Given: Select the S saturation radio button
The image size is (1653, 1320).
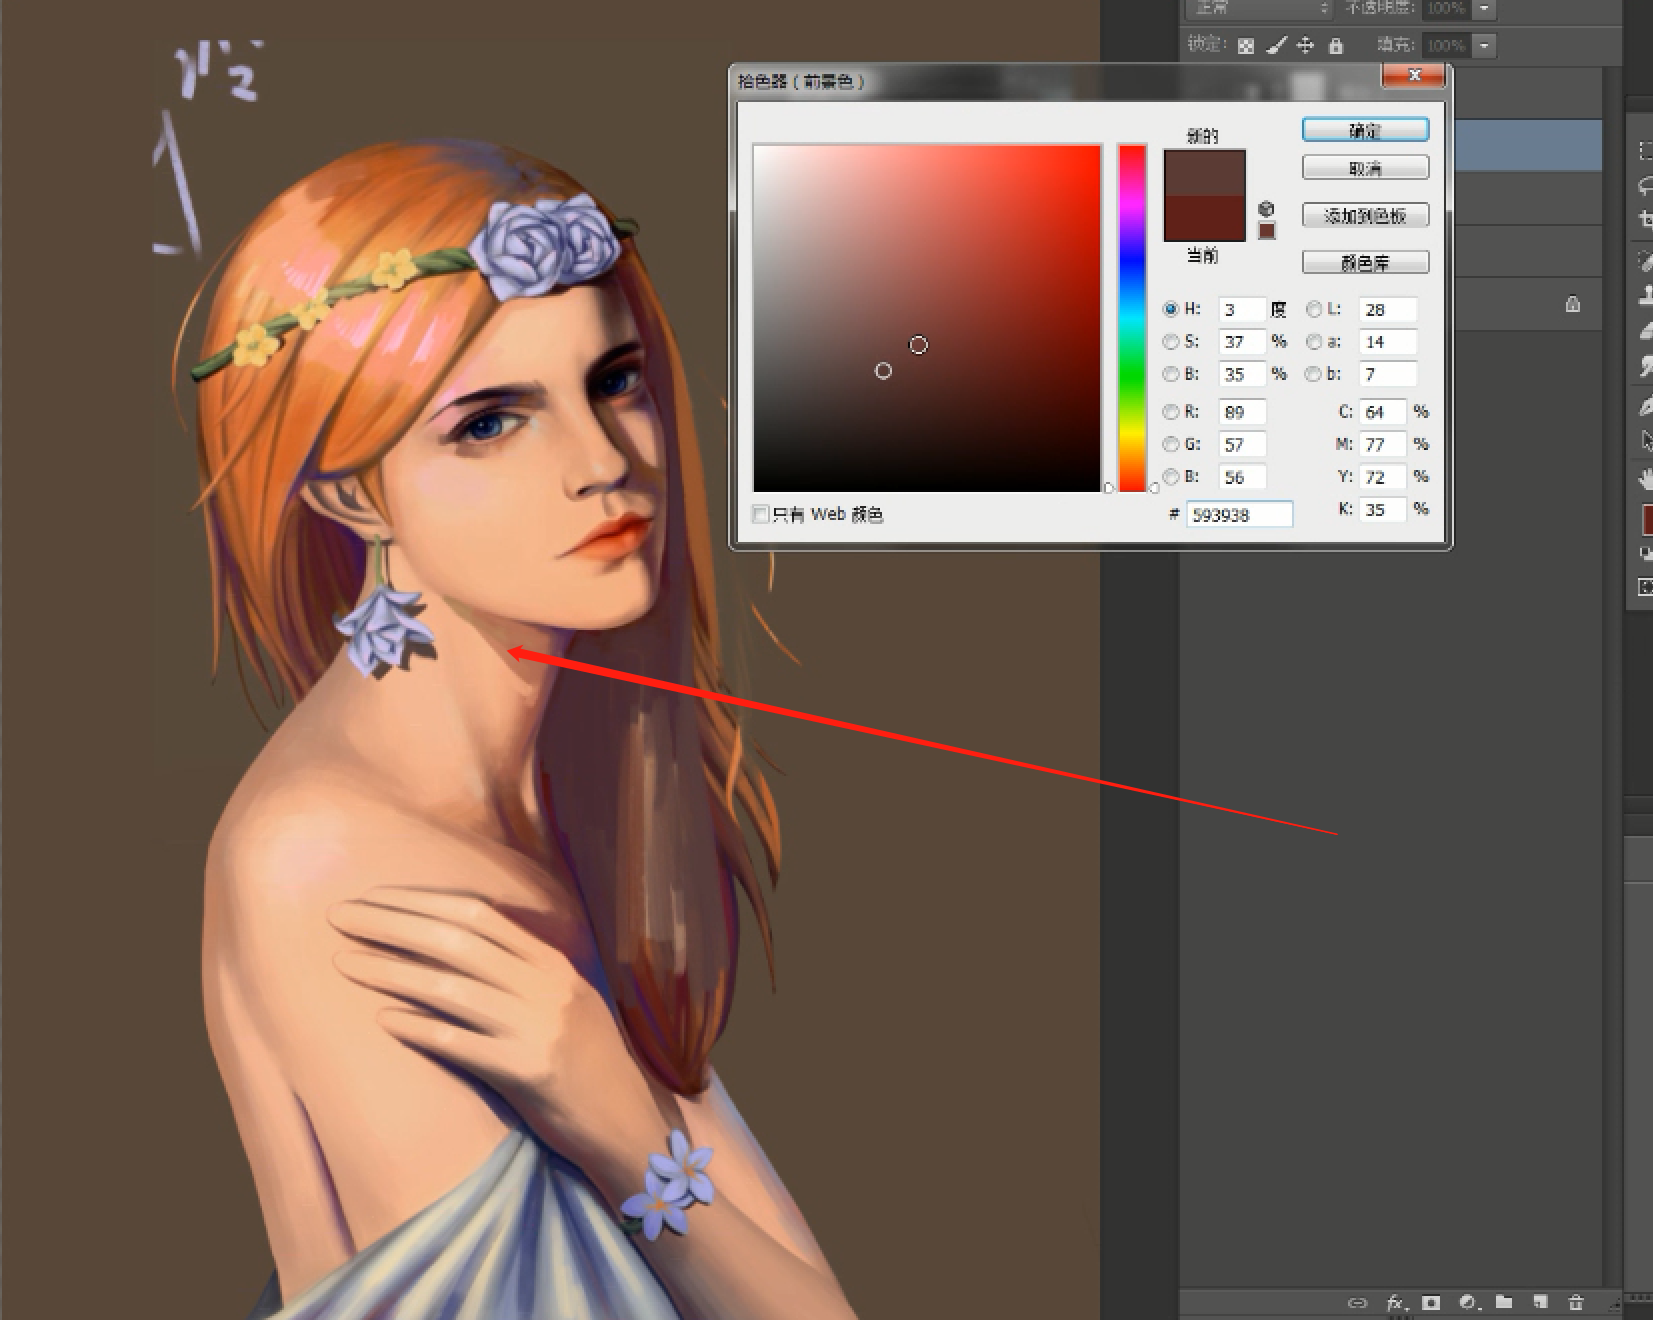Looking at the screenshot, I should 1171,342.
